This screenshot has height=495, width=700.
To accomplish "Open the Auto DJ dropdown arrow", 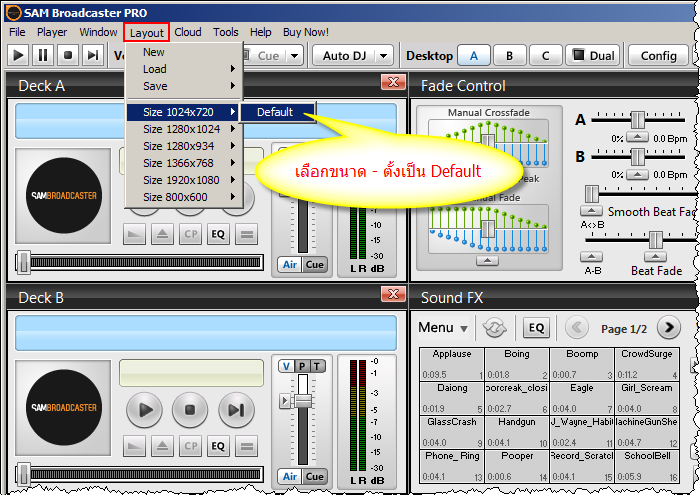I will click(x=384, y=56).
